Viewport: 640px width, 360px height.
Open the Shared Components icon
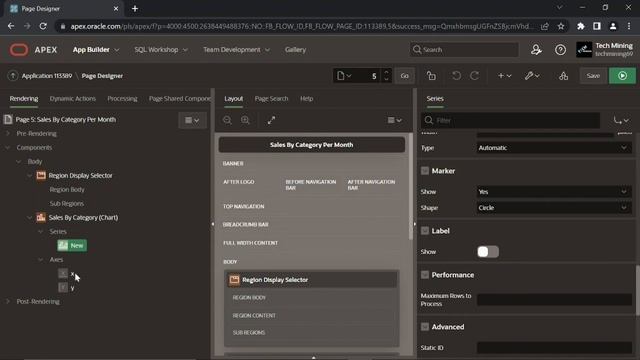click(x=564, y=76)
